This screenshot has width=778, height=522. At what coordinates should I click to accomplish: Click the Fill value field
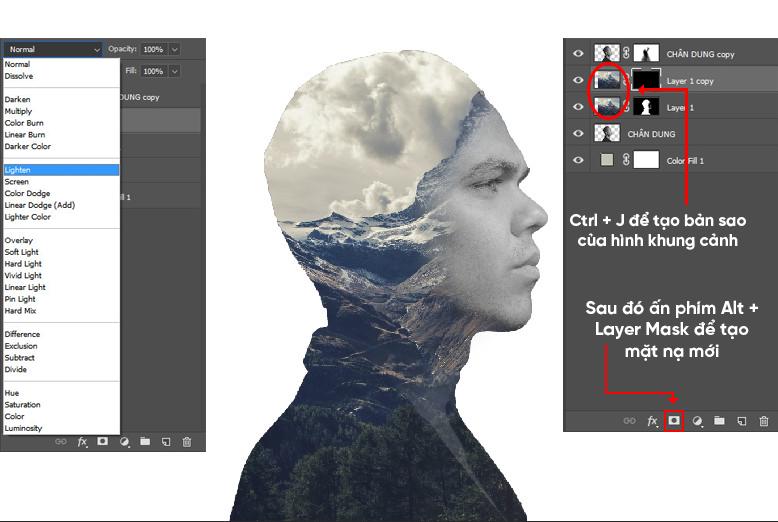pyautogui.click(x=155, y=71)
